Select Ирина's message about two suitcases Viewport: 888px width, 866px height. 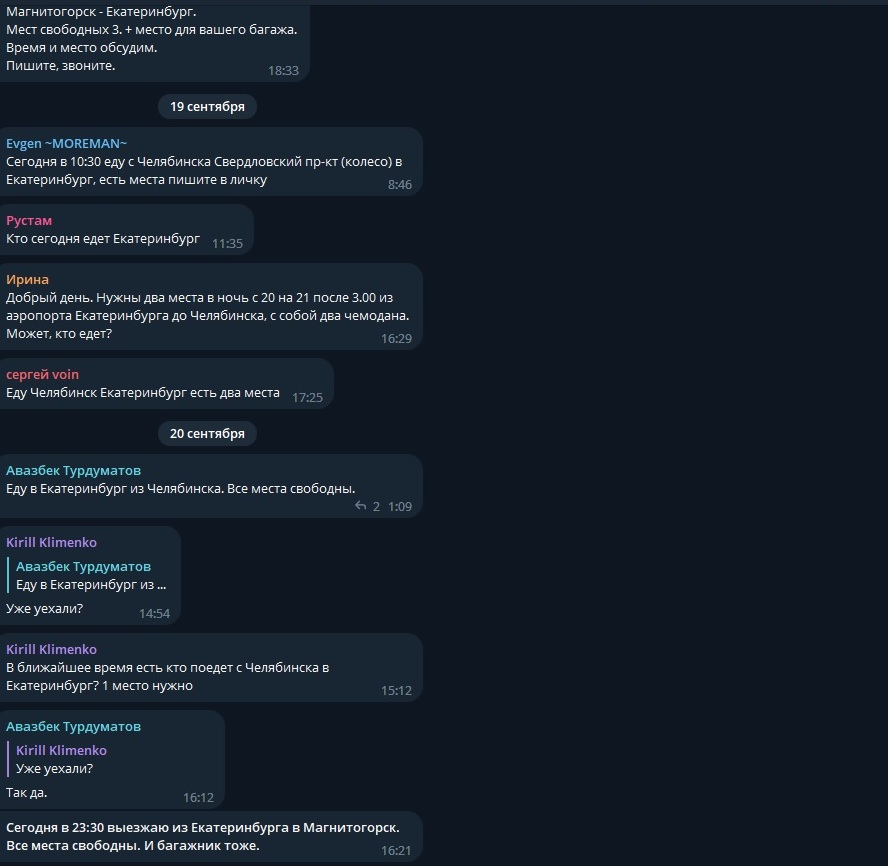pos(211,306)
